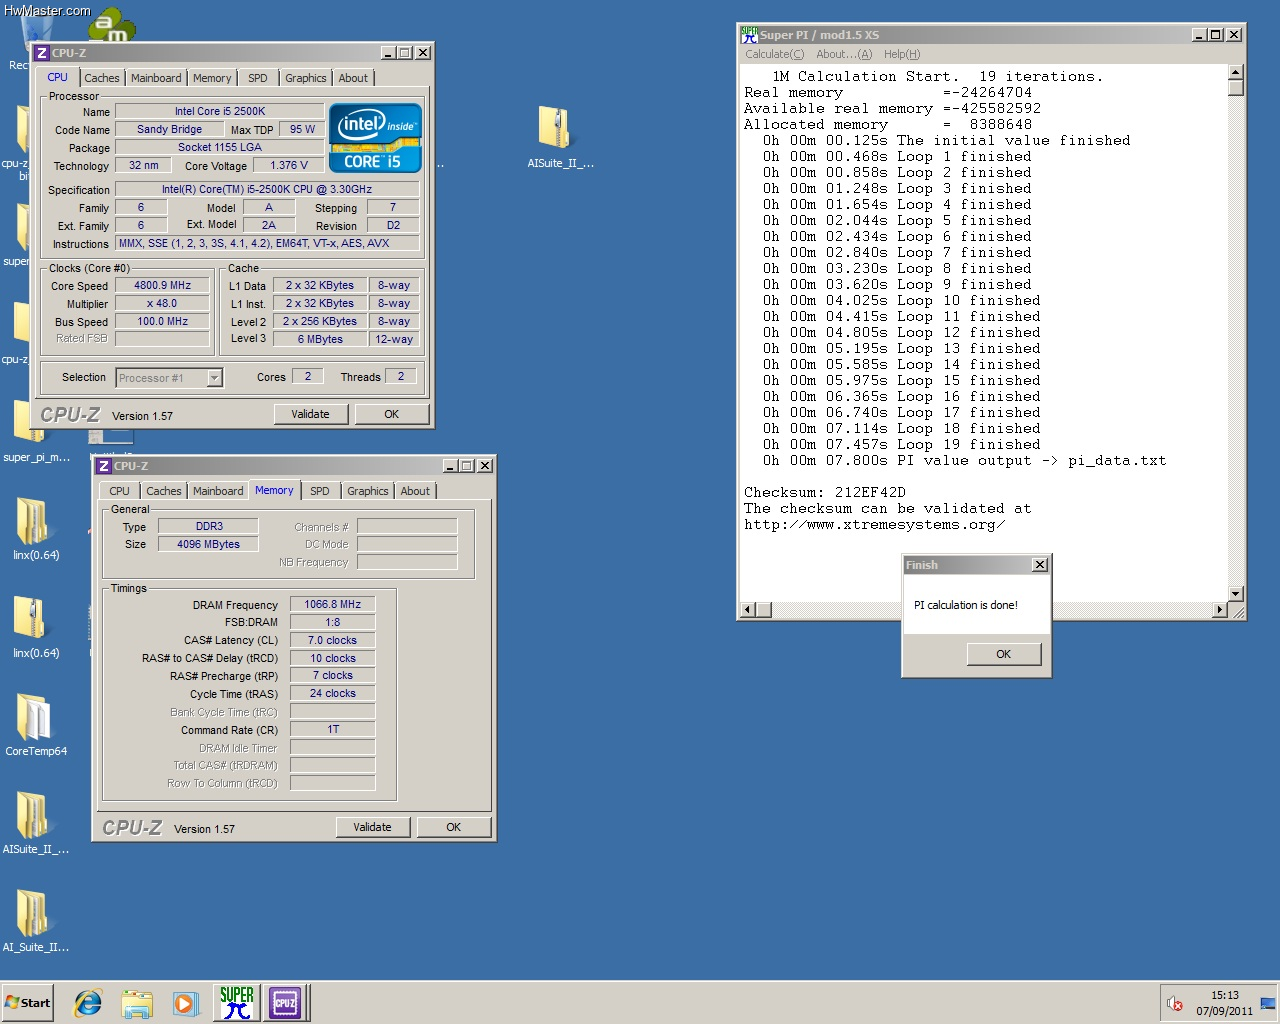Switch to Super PI taskbar button
This screenshot has width=1280, height=1024.
237,1002
